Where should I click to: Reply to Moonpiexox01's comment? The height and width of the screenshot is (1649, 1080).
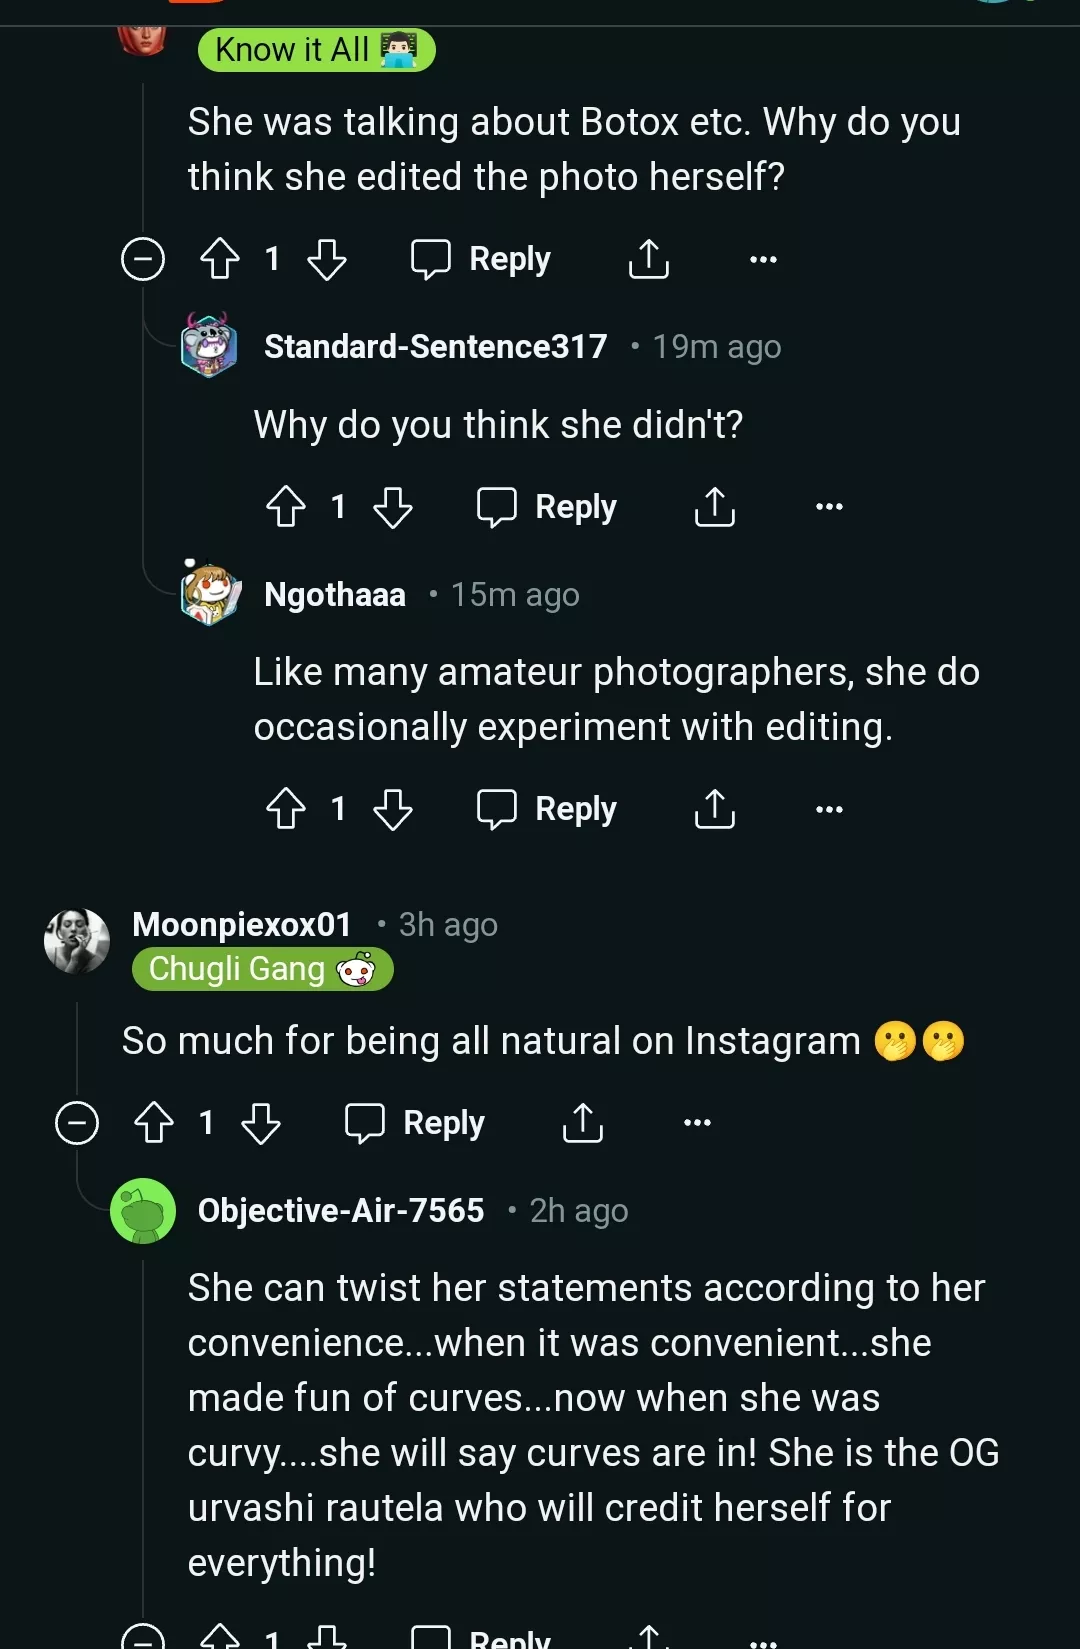coord(415,1122)
